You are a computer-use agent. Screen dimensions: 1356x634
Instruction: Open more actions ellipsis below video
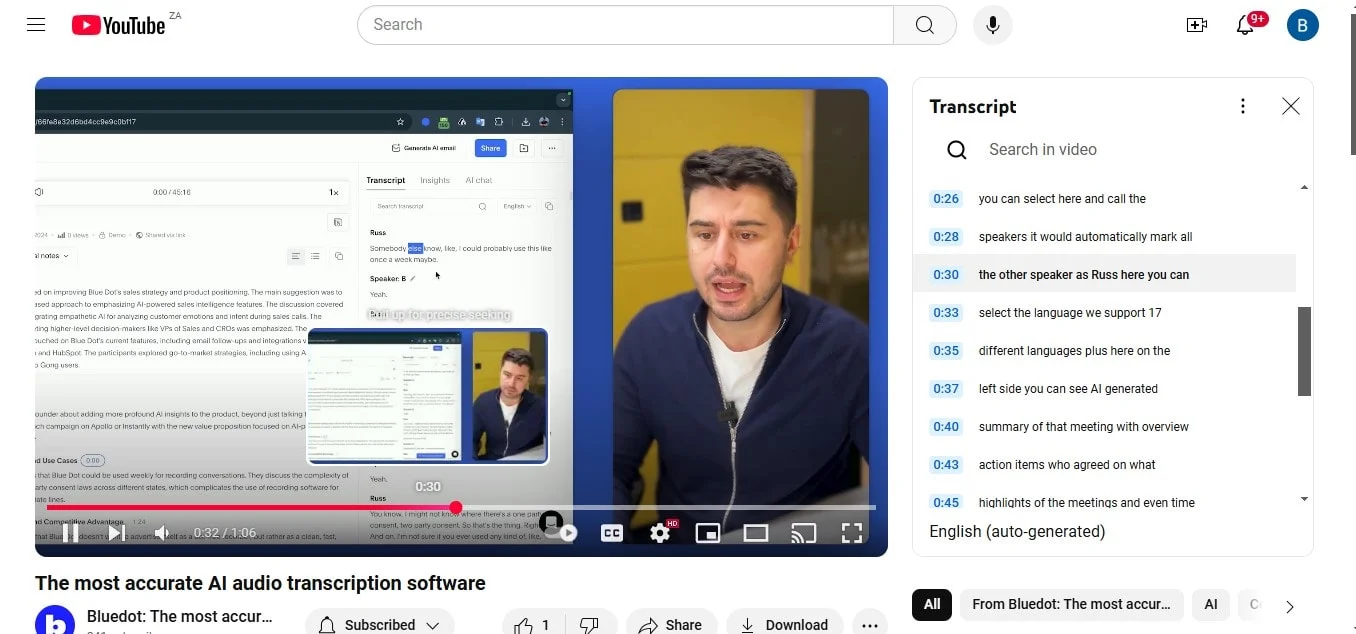pos(870,624)
